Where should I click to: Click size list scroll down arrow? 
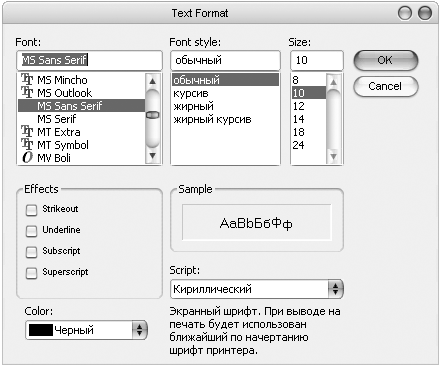pos(333,156)
